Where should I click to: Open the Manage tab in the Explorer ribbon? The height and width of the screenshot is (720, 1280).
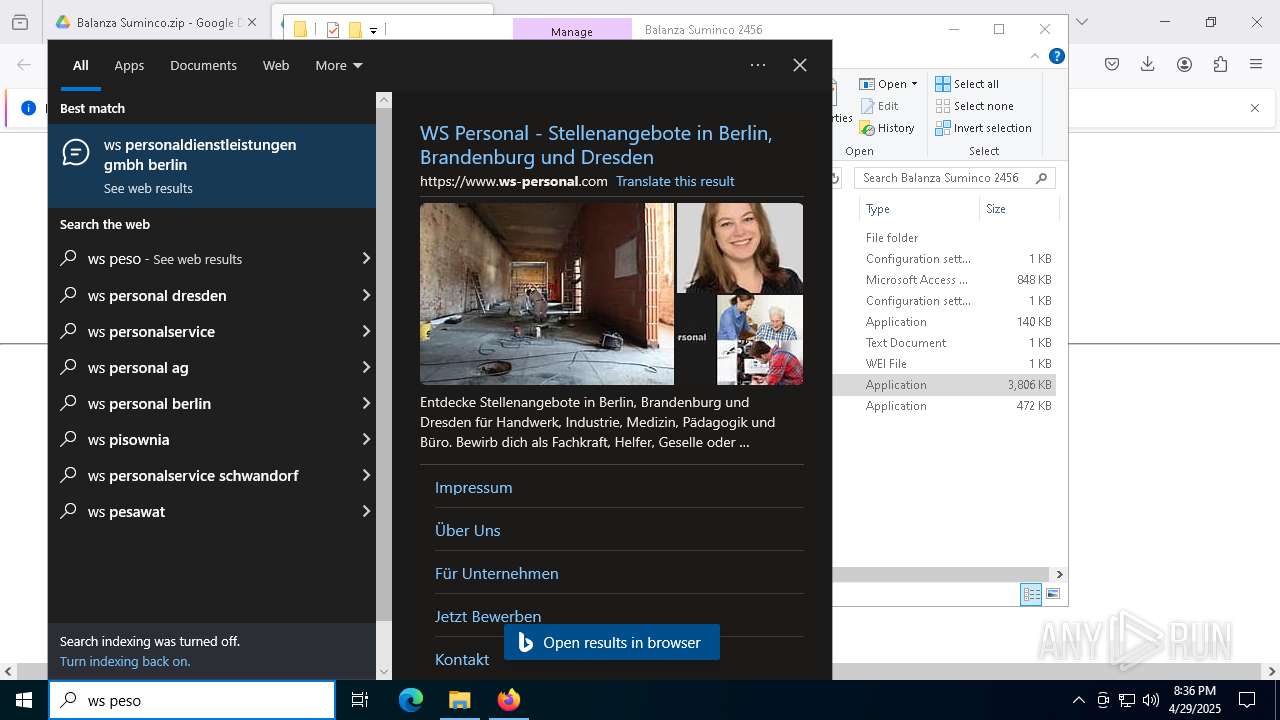572,31
